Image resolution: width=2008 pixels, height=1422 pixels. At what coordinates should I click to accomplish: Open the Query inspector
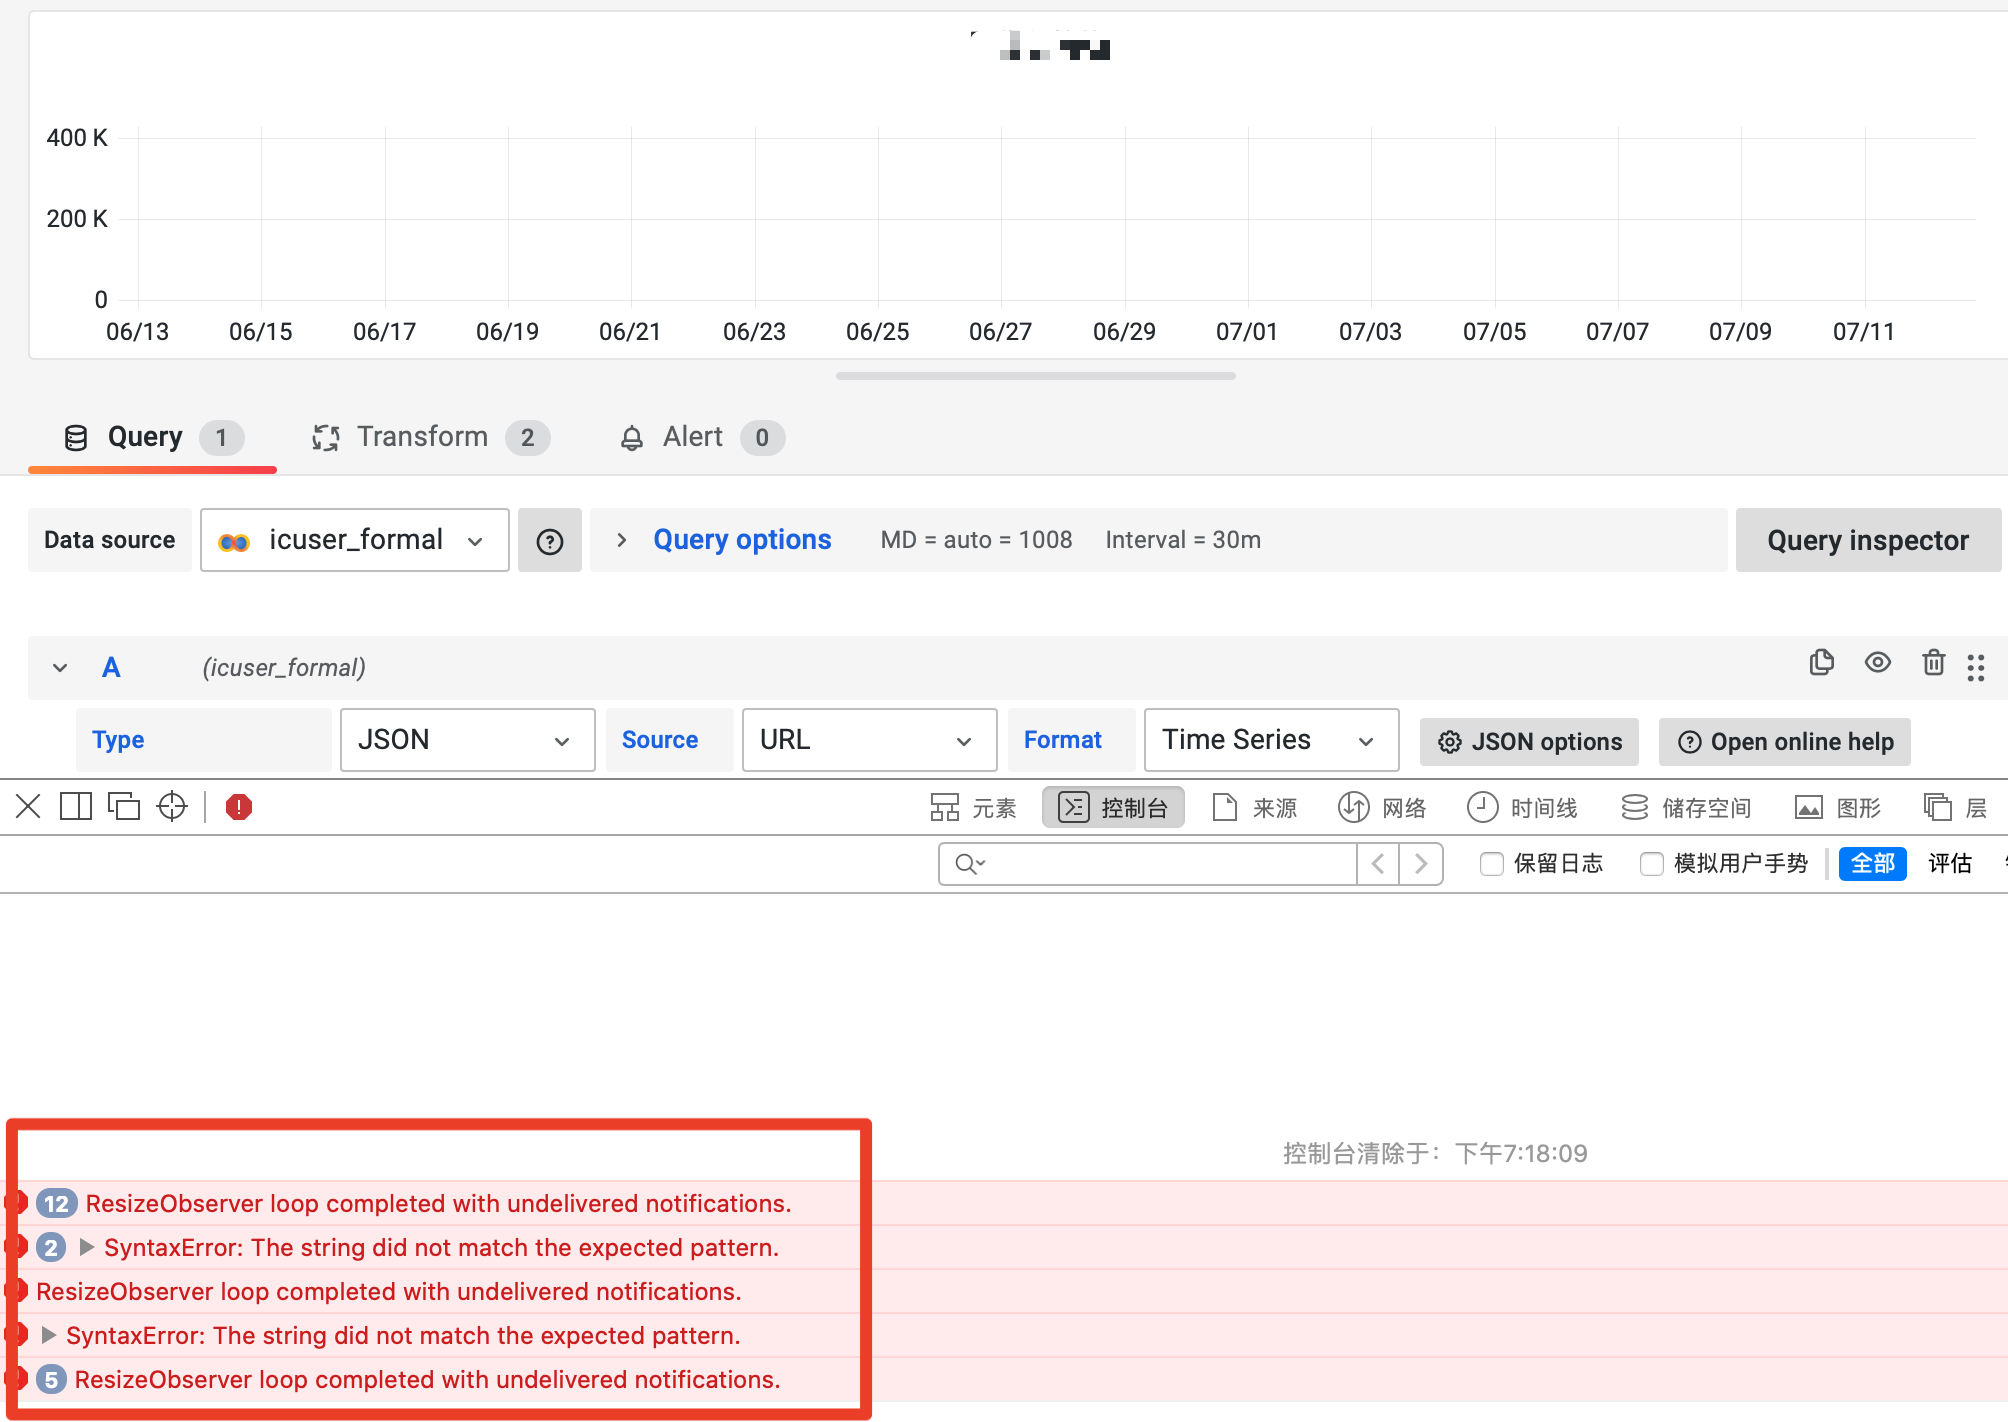click(1868, 540)
